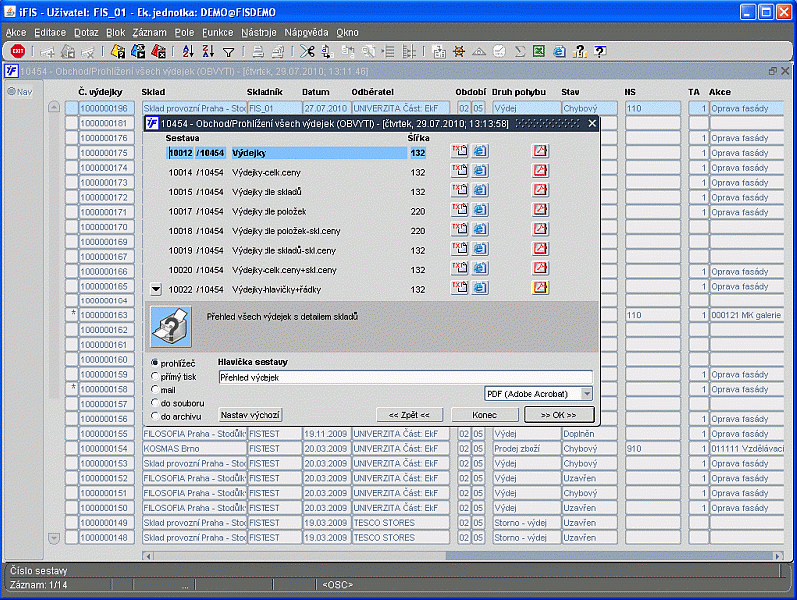
Task: Click the horizontal scrollbar thumb
Action: pyautogui.click(x=609, y=556)
